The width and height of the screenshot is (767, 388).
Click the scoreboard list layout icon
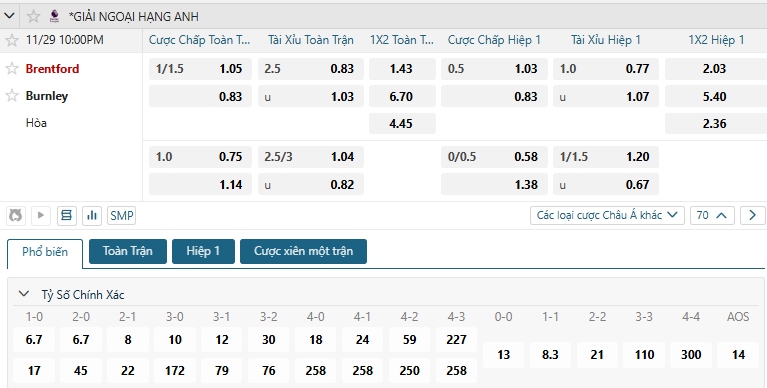coord(67,215)
